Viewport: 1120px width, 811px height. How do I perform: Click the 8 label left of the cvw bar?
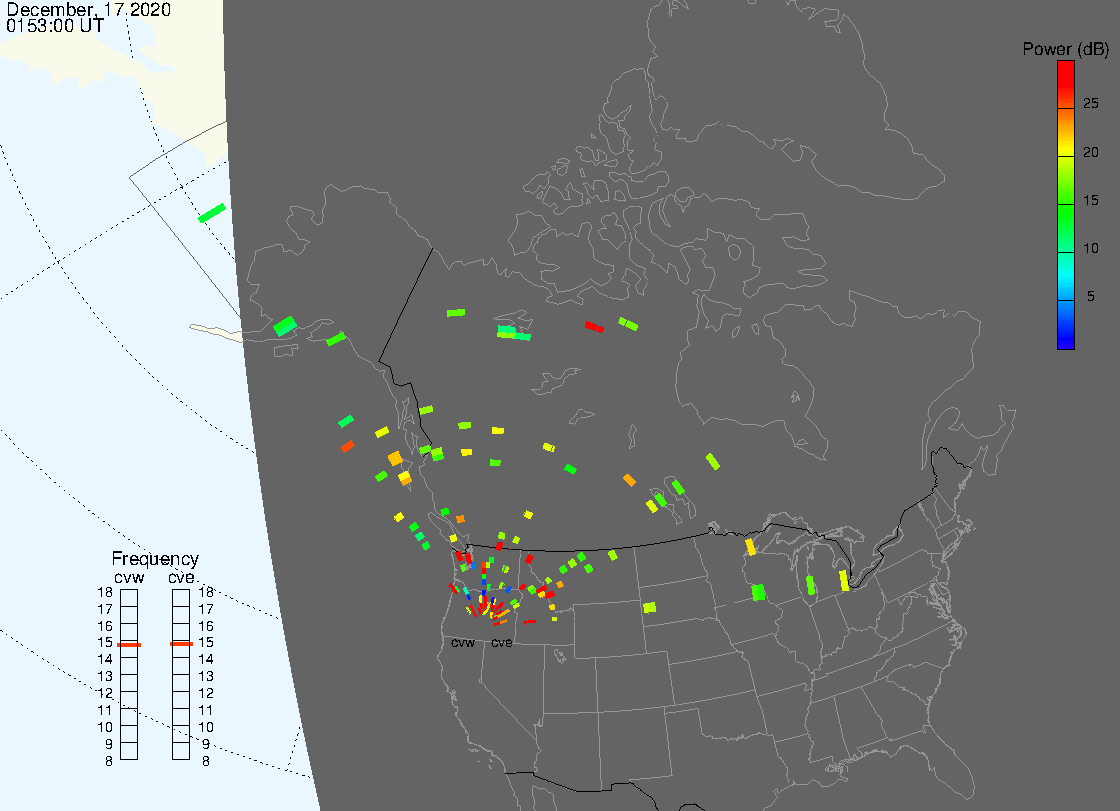click(x=109, y=762)
